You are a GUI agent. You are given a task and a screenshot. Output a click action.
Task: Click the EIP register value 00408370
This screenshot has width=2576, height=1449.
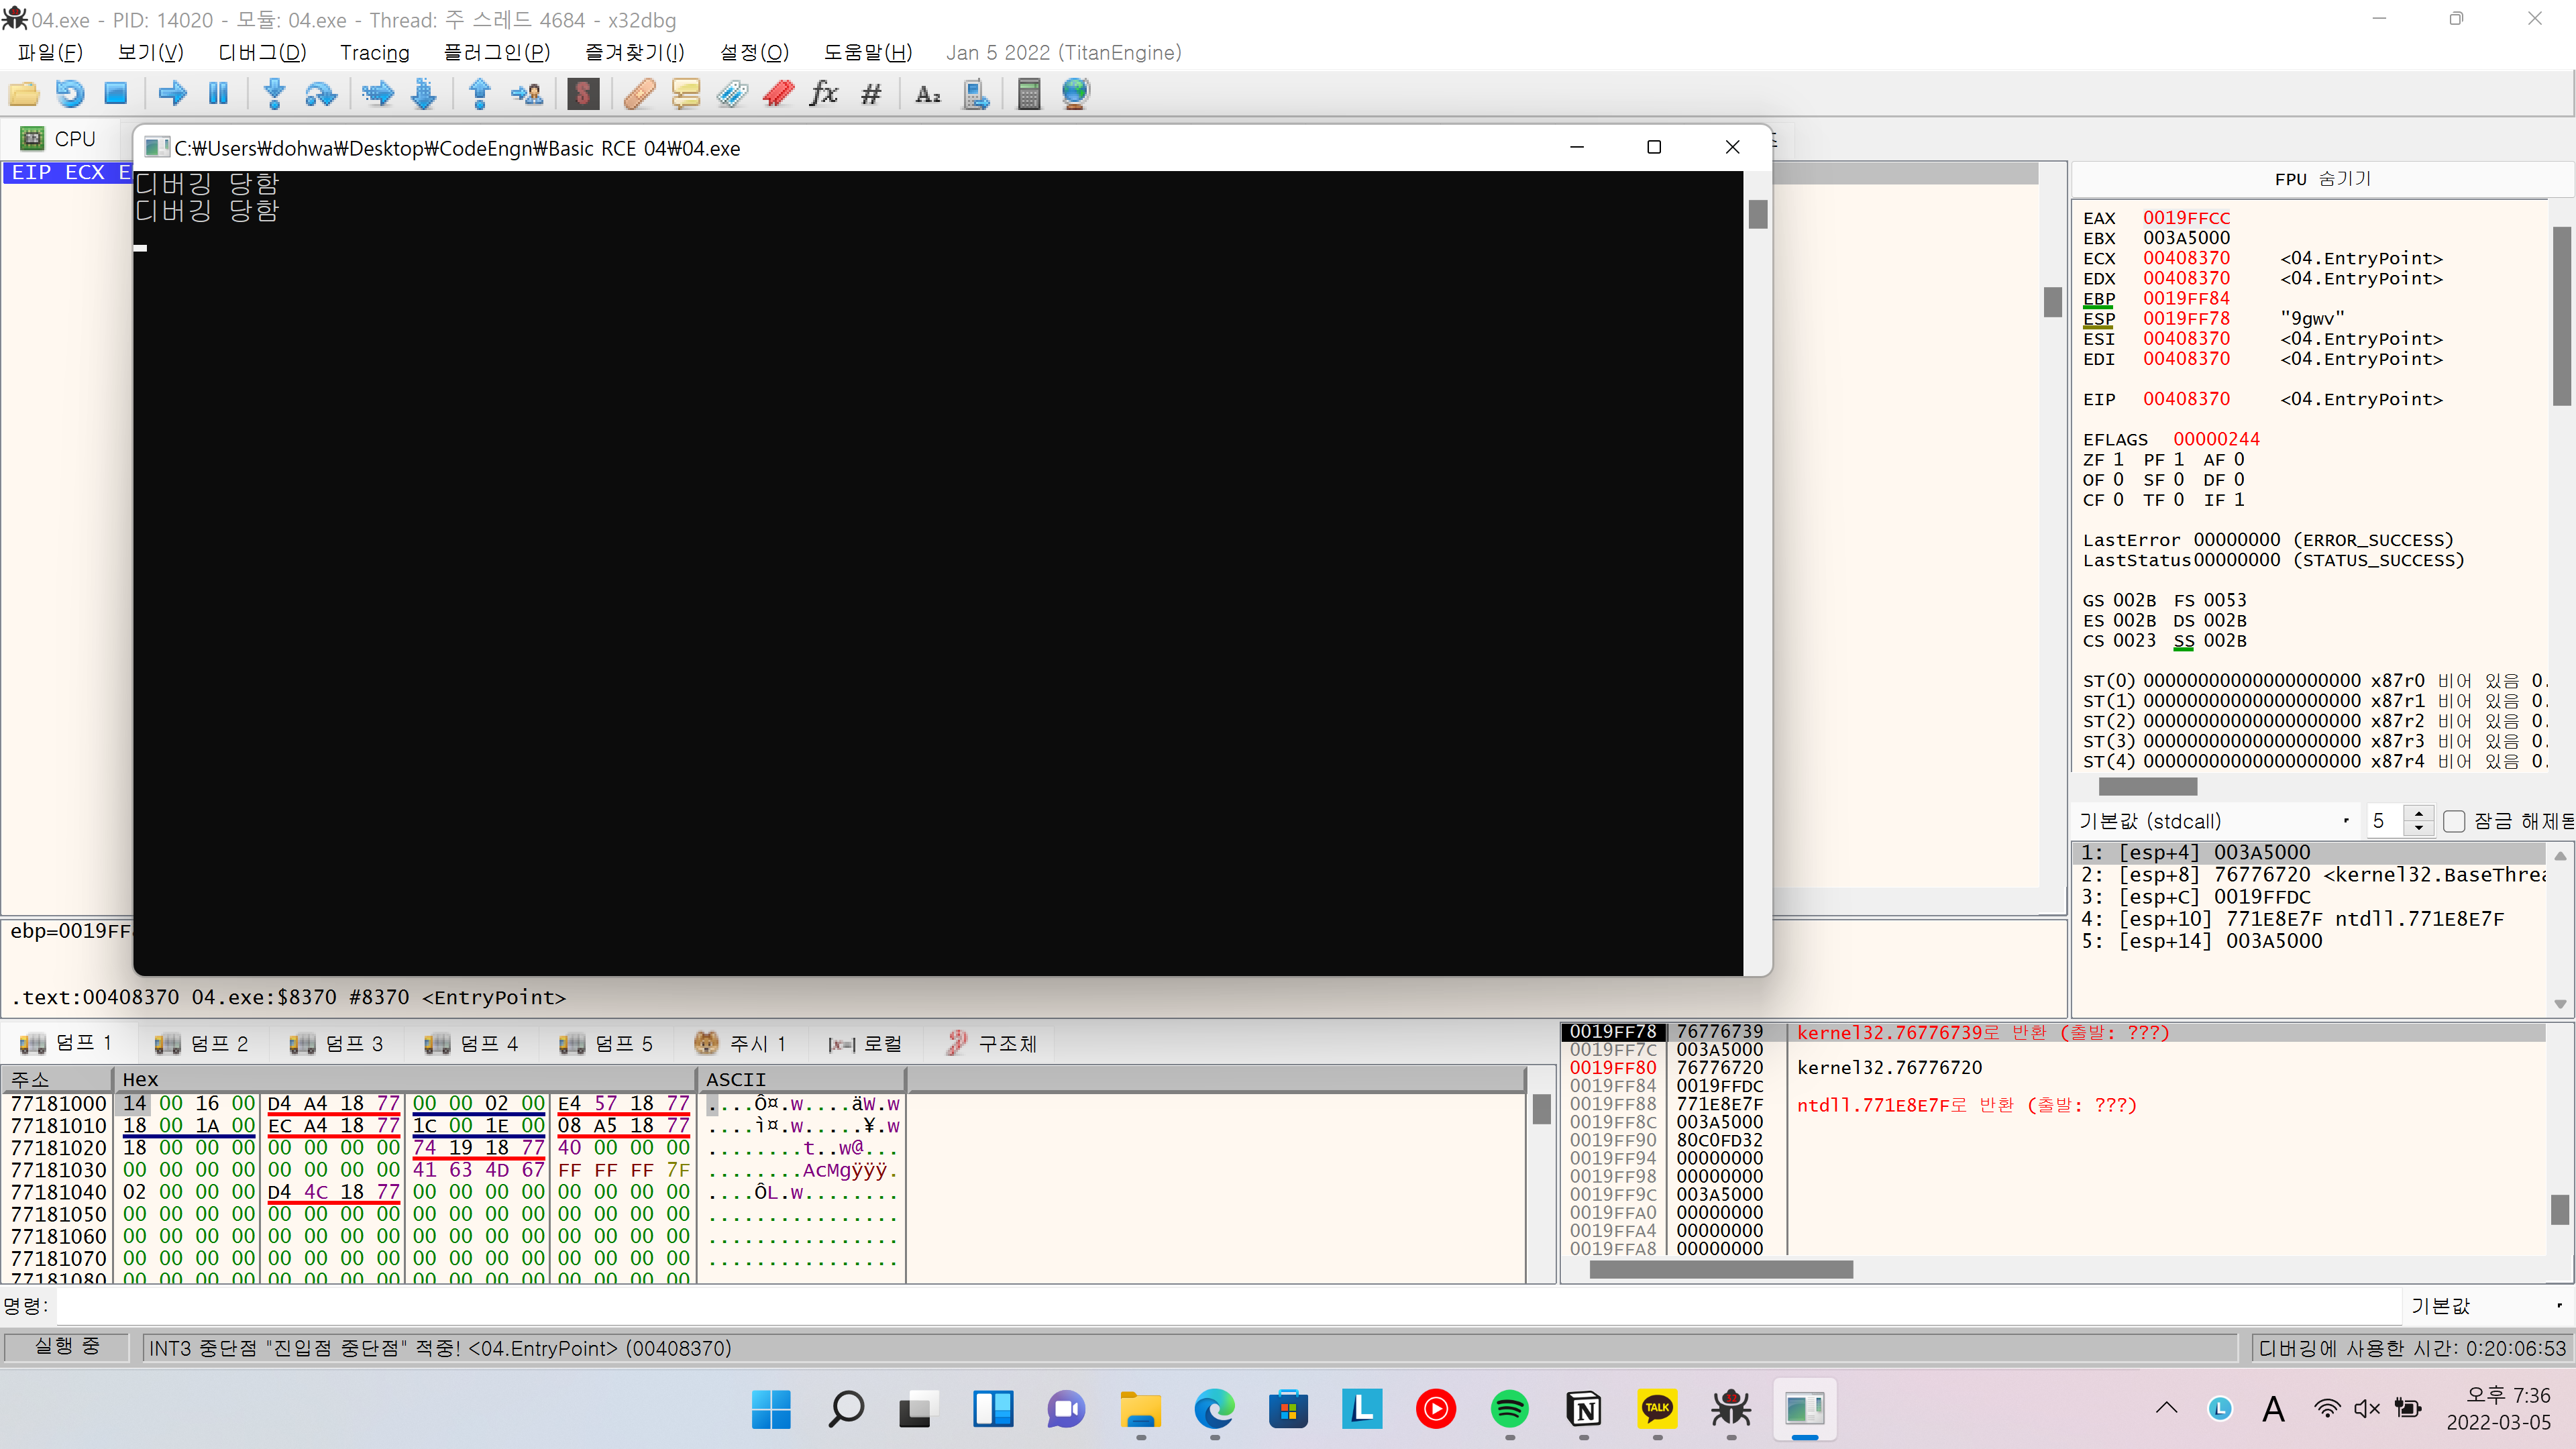(x=2186, y=399)
